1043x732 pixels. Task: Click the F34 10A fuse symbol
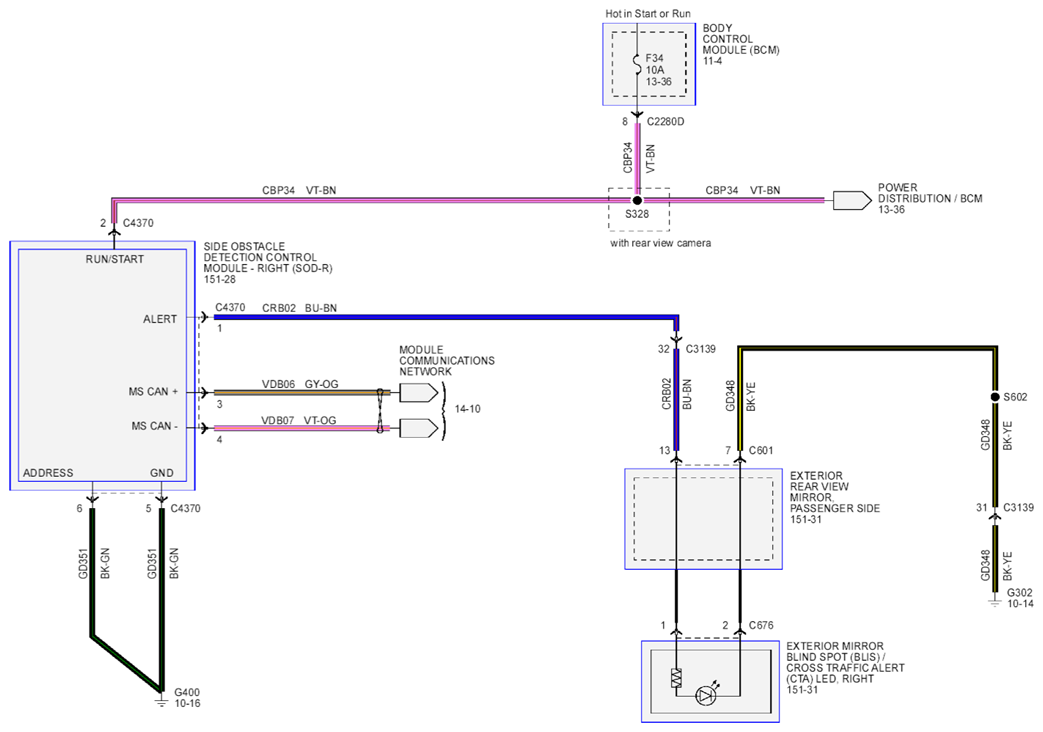click(x=637, y=65)
